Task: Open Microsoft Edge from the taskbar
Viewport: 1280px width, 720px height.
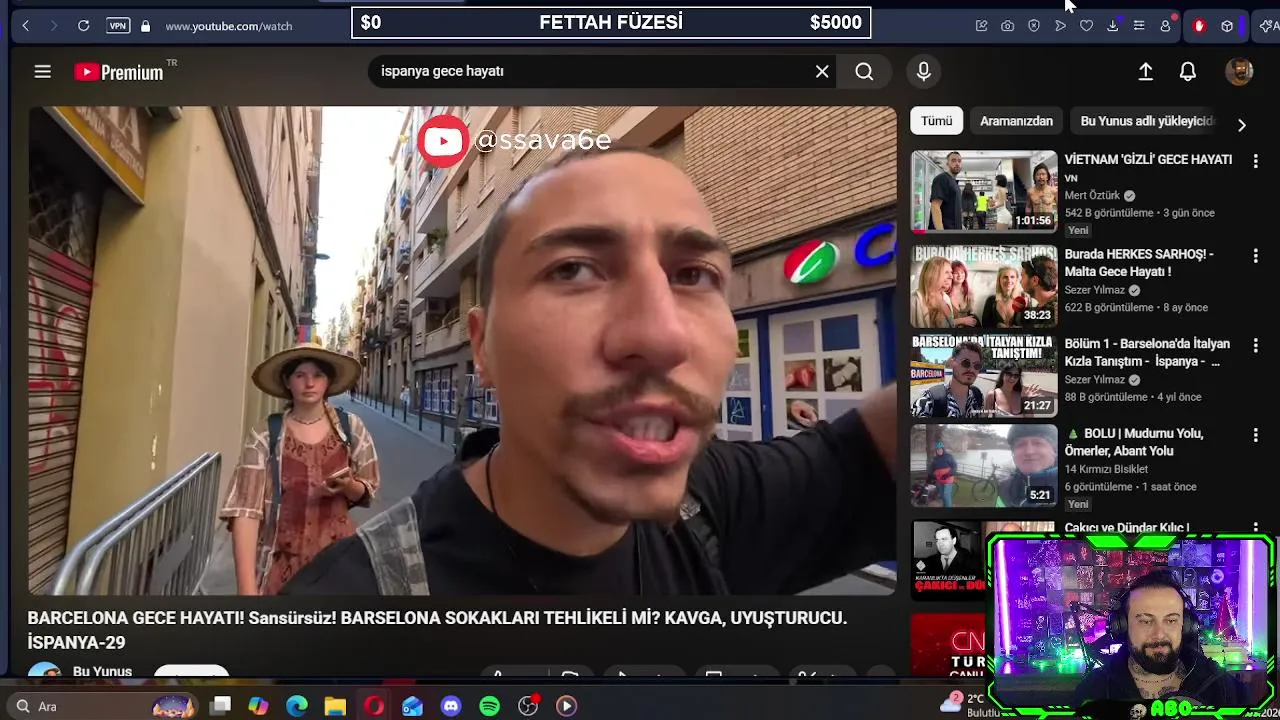Action: (297, 706)
